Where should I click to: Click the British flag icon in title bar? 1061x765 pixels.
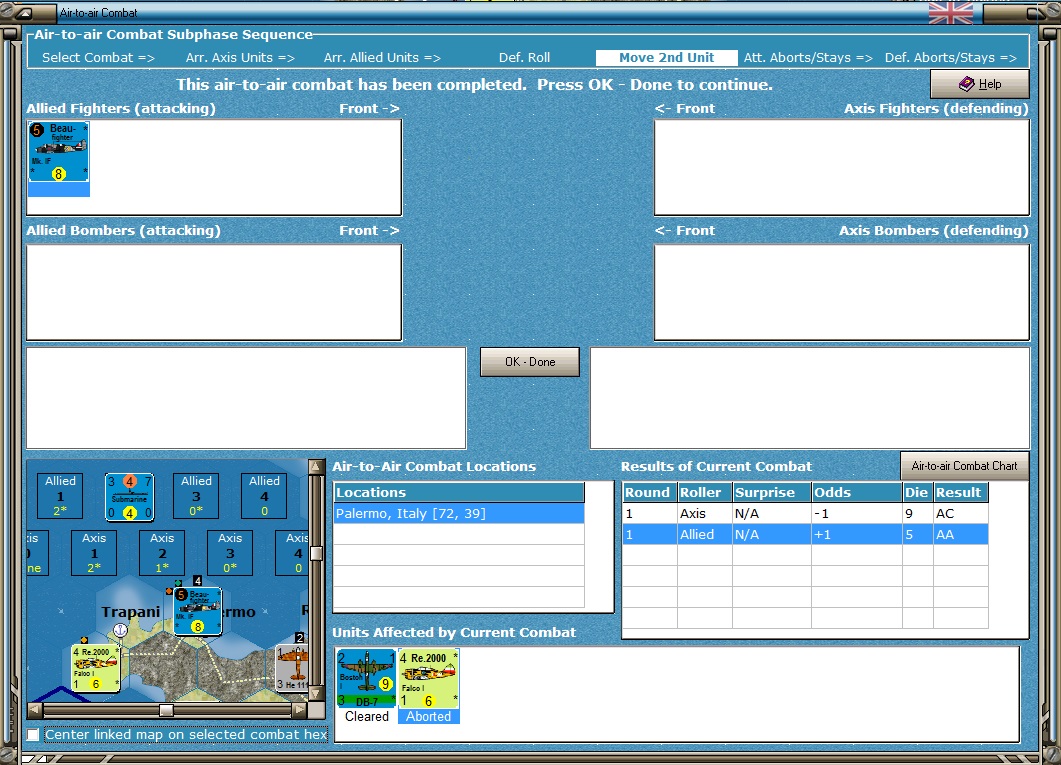[x=951, y=13]
